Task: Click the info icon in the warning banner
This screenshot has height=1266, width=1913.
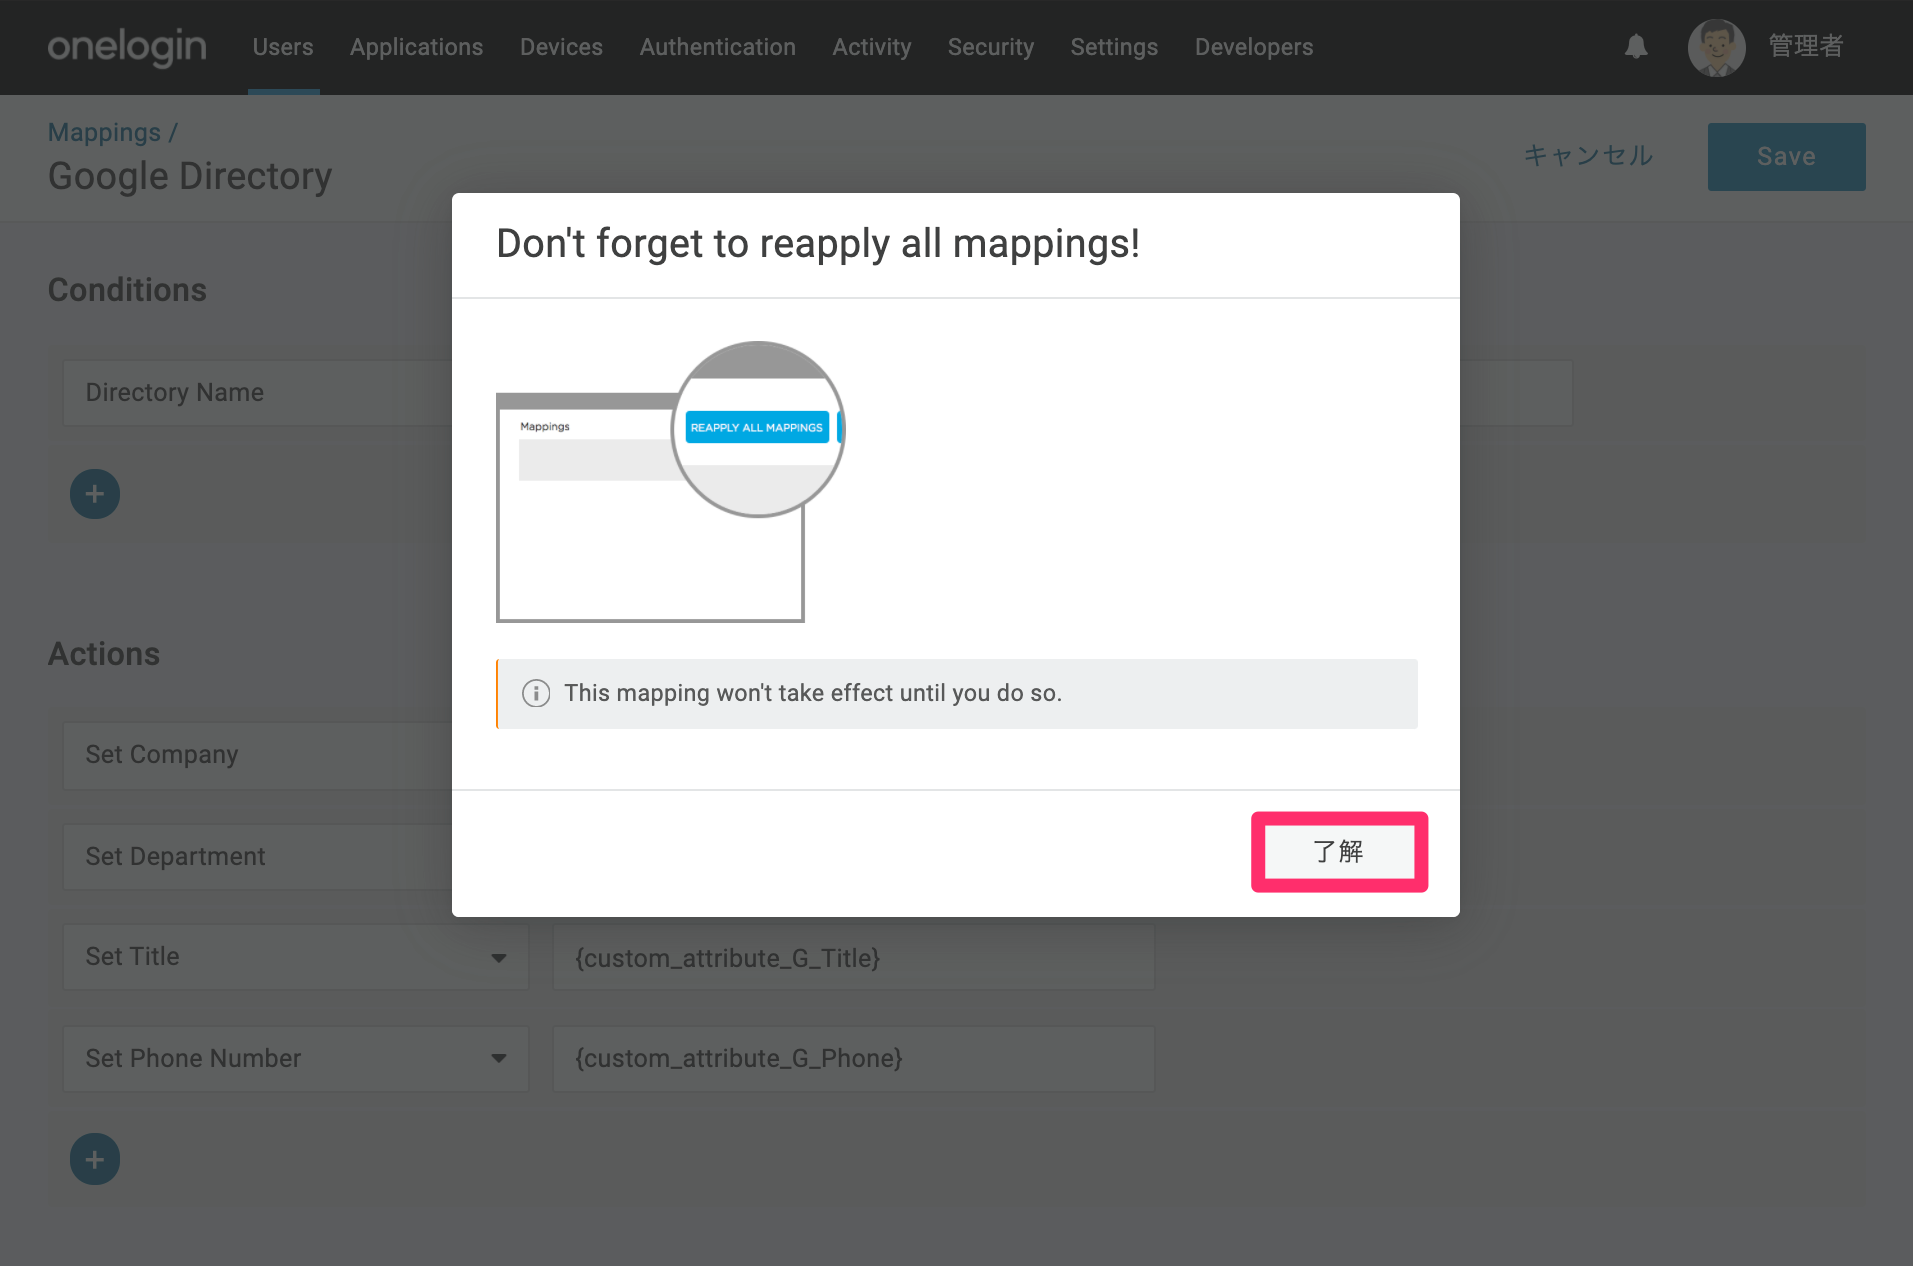Action: 536,693
